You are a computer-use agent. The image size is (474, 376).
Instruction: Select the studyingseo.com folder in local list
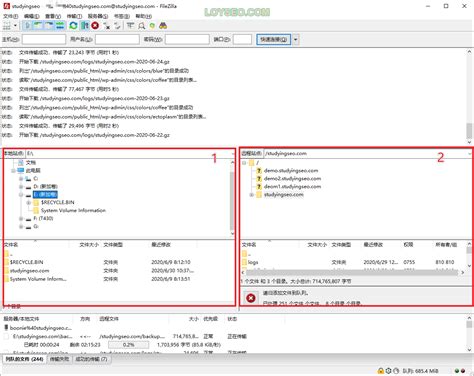[x=29, y=271]
